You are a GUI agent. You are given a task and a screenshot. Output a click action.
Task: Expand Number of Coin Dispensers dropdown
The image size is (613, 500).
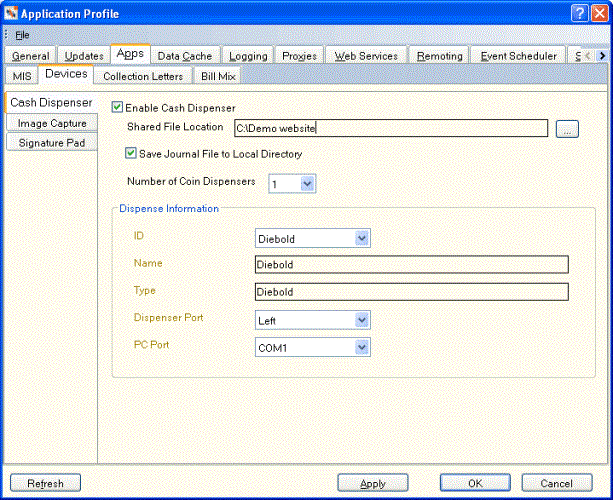click(308, 183)
